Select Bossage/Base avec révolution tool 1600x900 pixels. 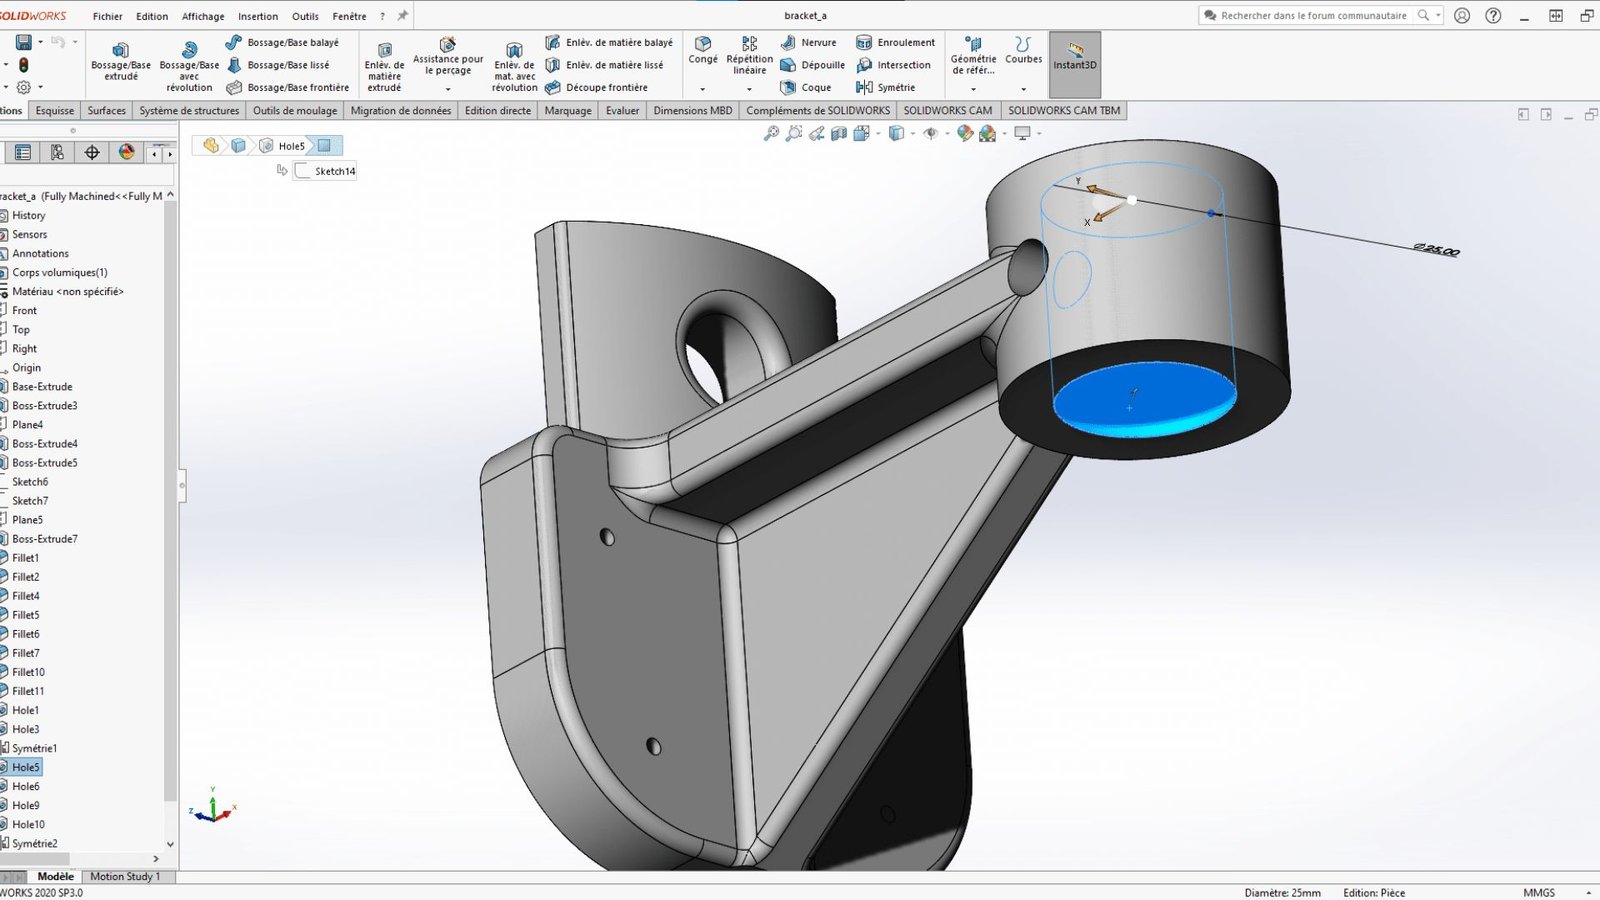point(189,67)
